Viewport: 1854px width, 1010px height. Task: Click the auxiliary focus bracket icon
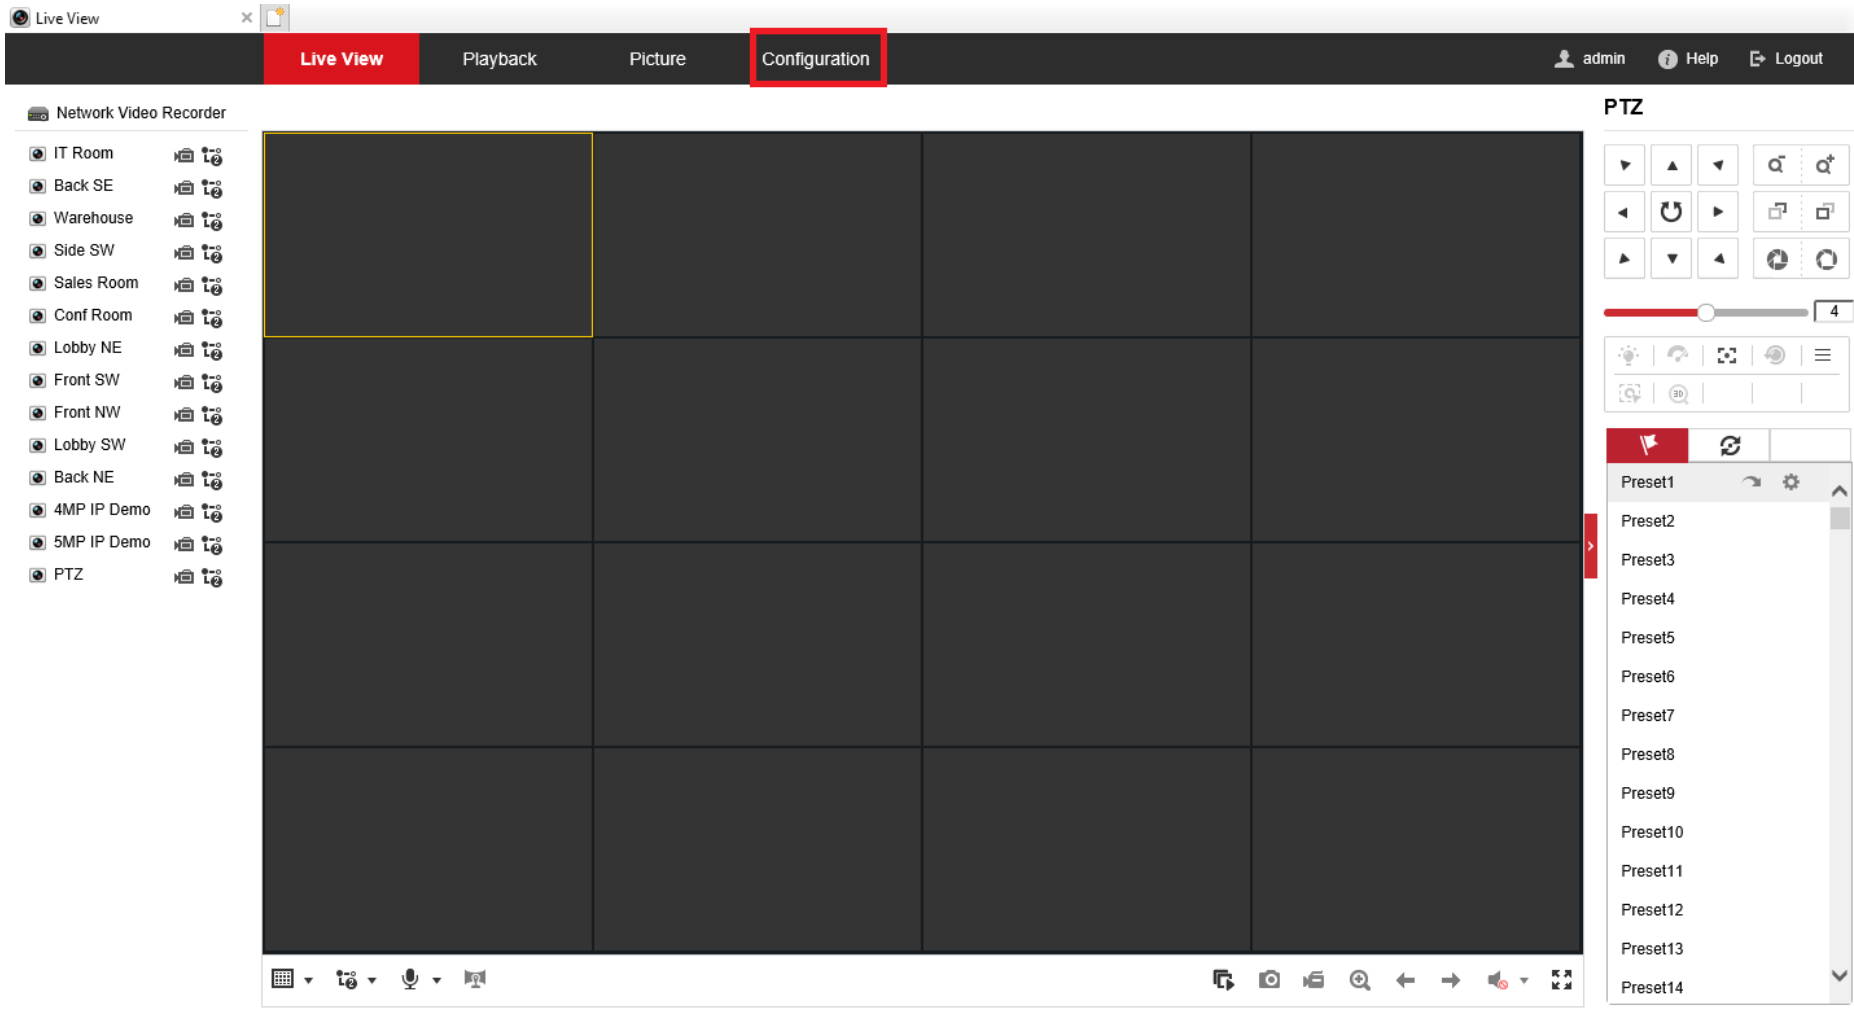[1727, 356]
